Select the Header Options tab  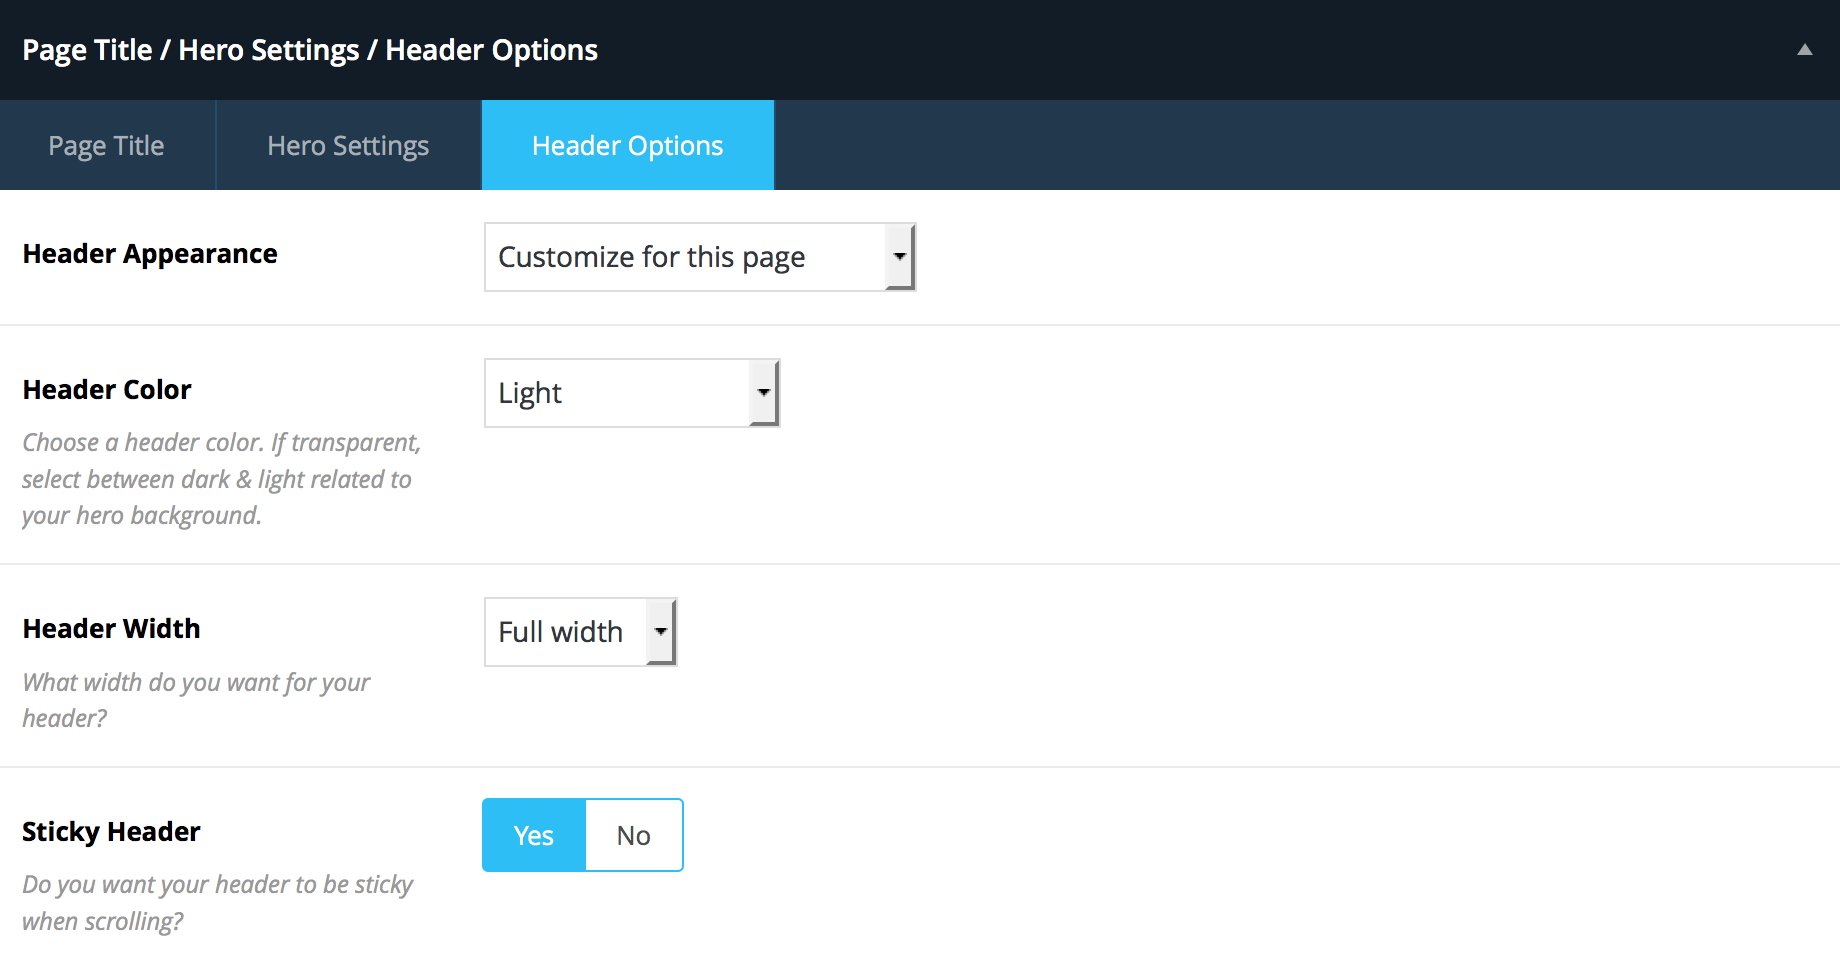point(628,145)
